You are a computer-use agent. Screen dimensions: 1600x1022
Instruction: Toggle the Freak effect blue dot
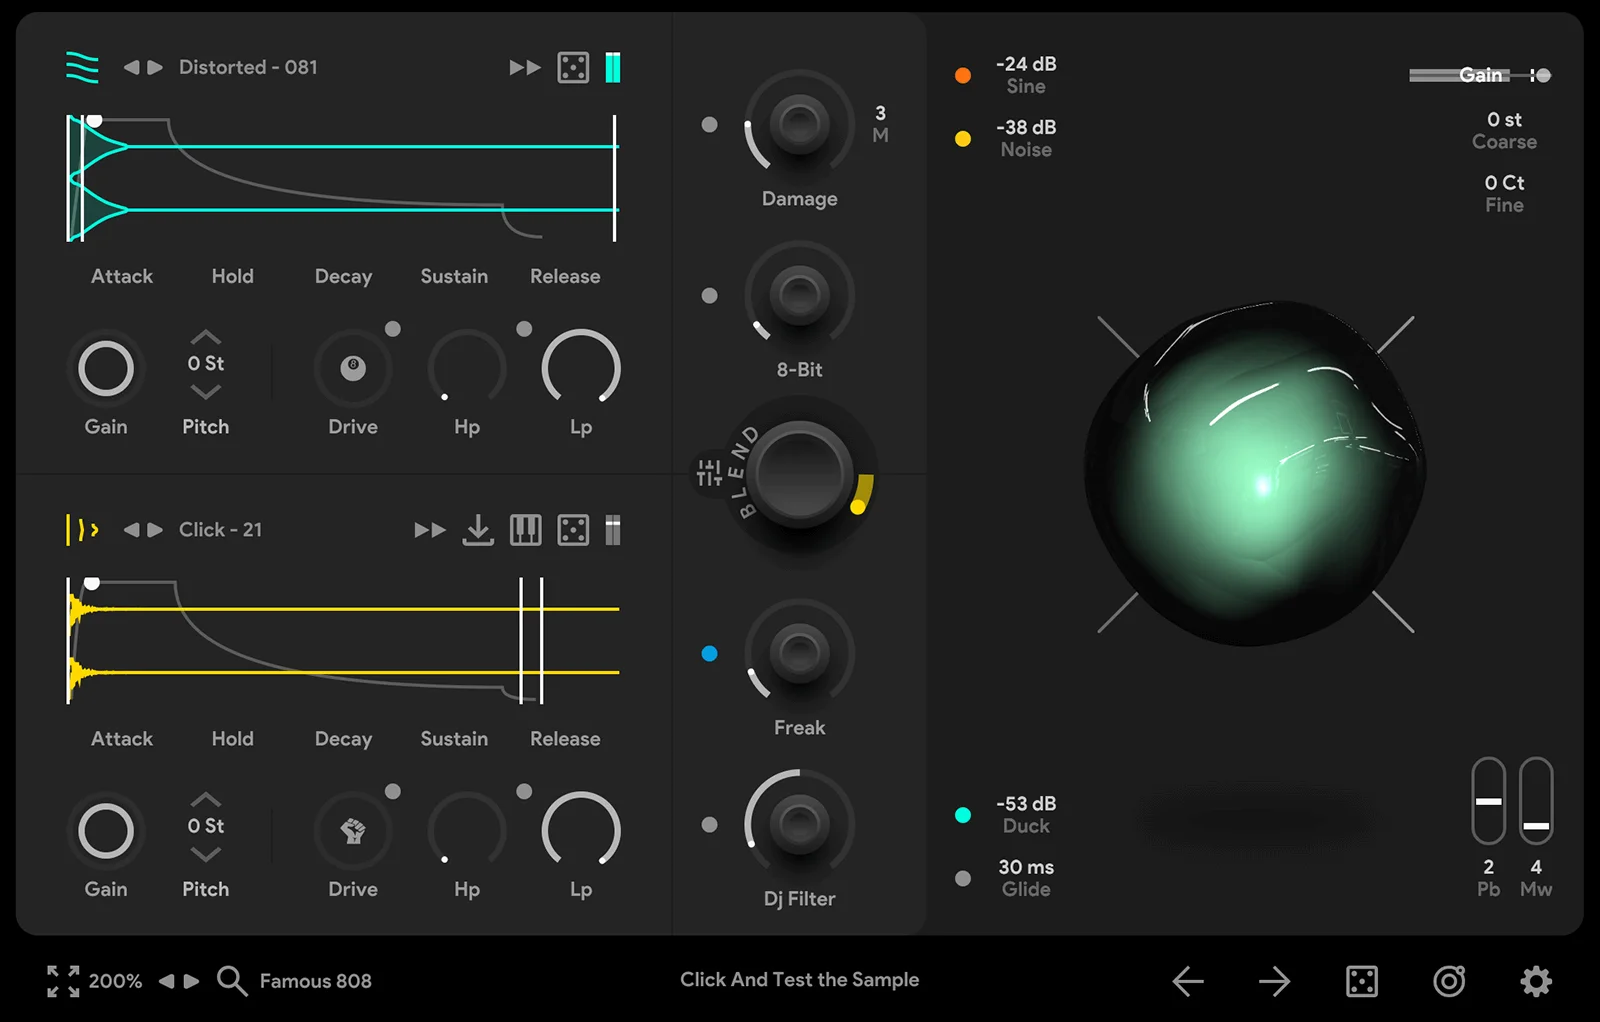pyautogui.click(x=710, y=654)
